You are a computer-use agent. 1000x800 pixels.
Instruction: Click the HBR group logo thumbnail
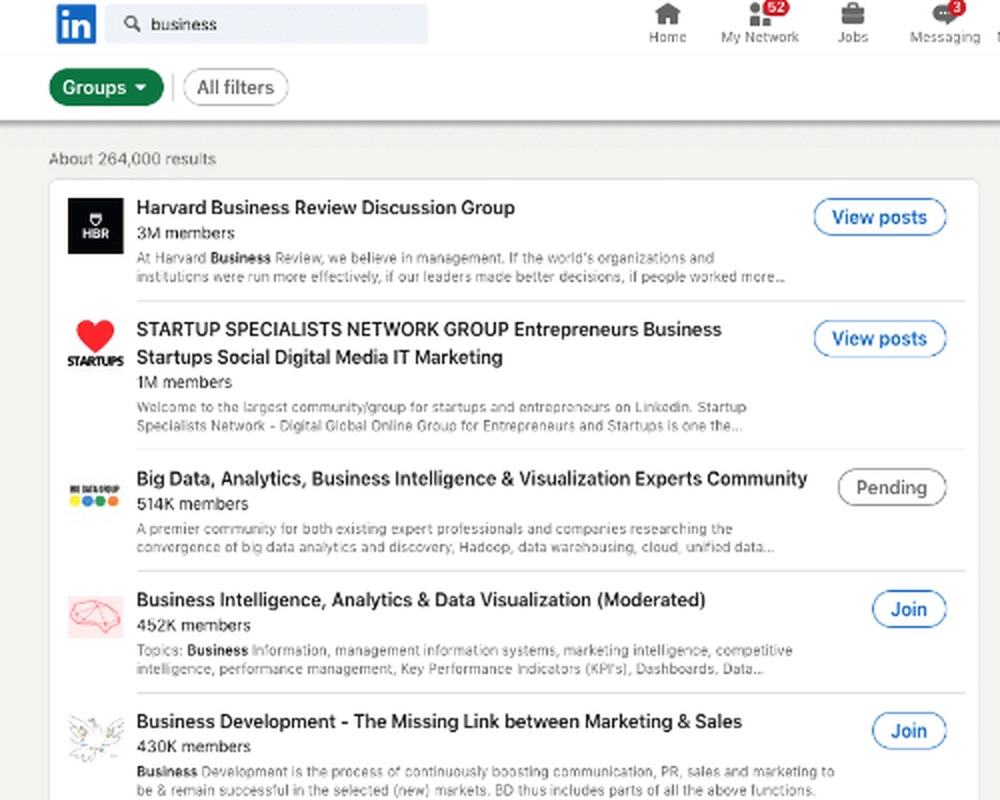pyautogui.click(x=96, y=226)
